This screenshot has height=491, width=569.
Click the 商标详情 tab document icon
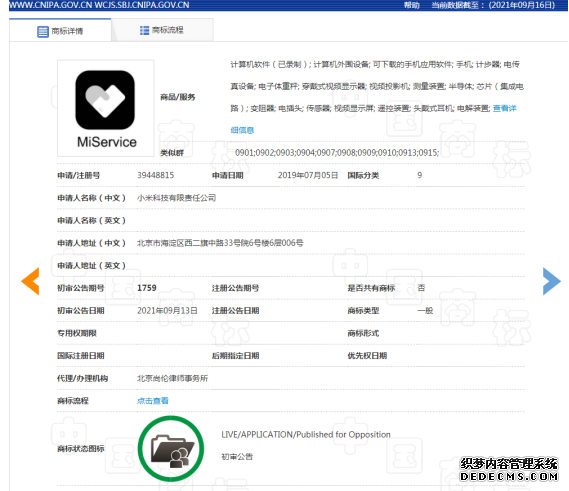[42, 32]
